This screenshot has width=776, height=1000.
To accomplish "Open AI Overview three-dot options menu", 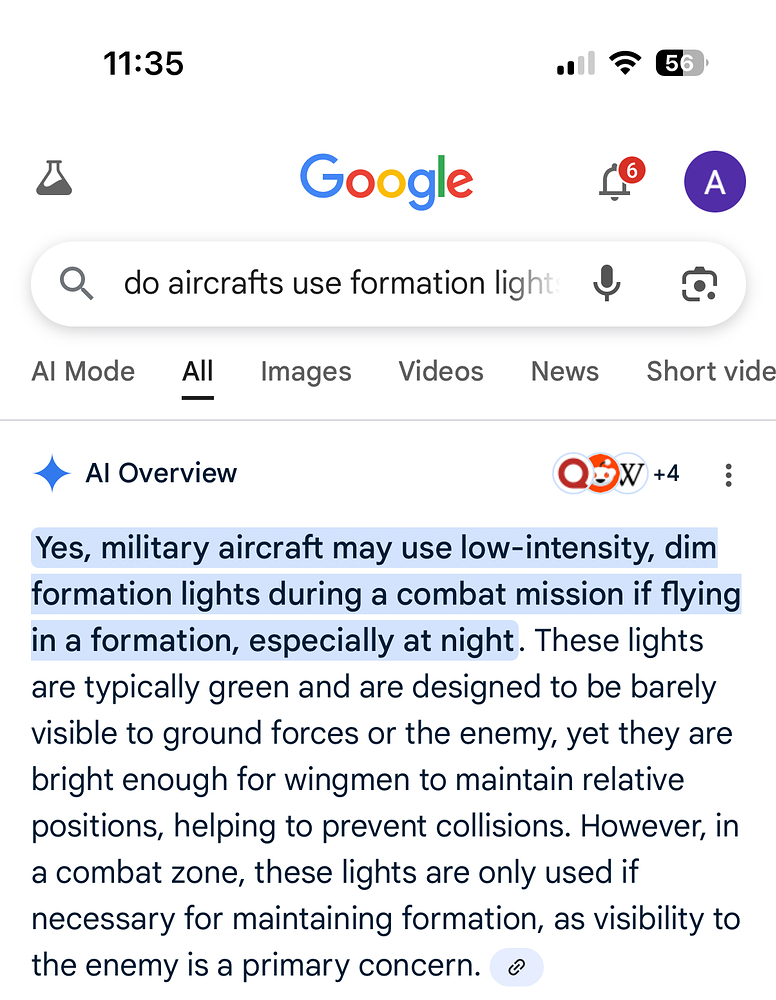I will pyautogui.click(x=729, y=474).
